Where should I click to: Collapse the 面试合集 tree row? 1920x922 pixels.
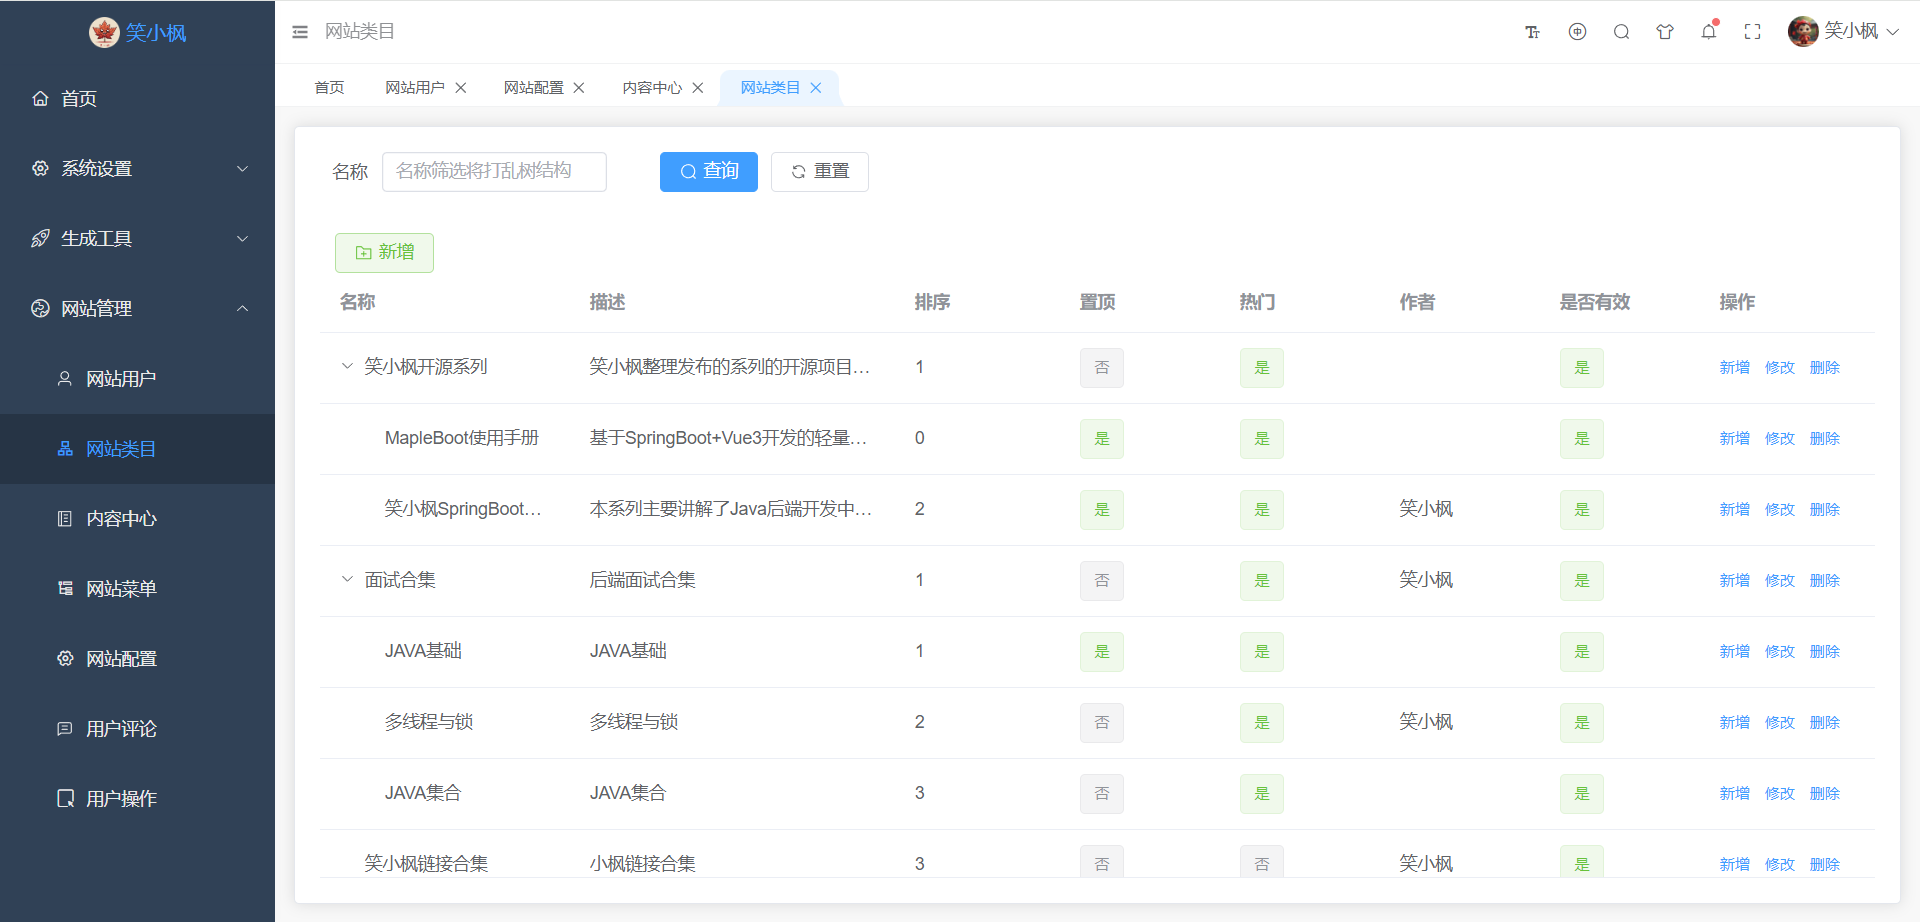coord(347,579)
